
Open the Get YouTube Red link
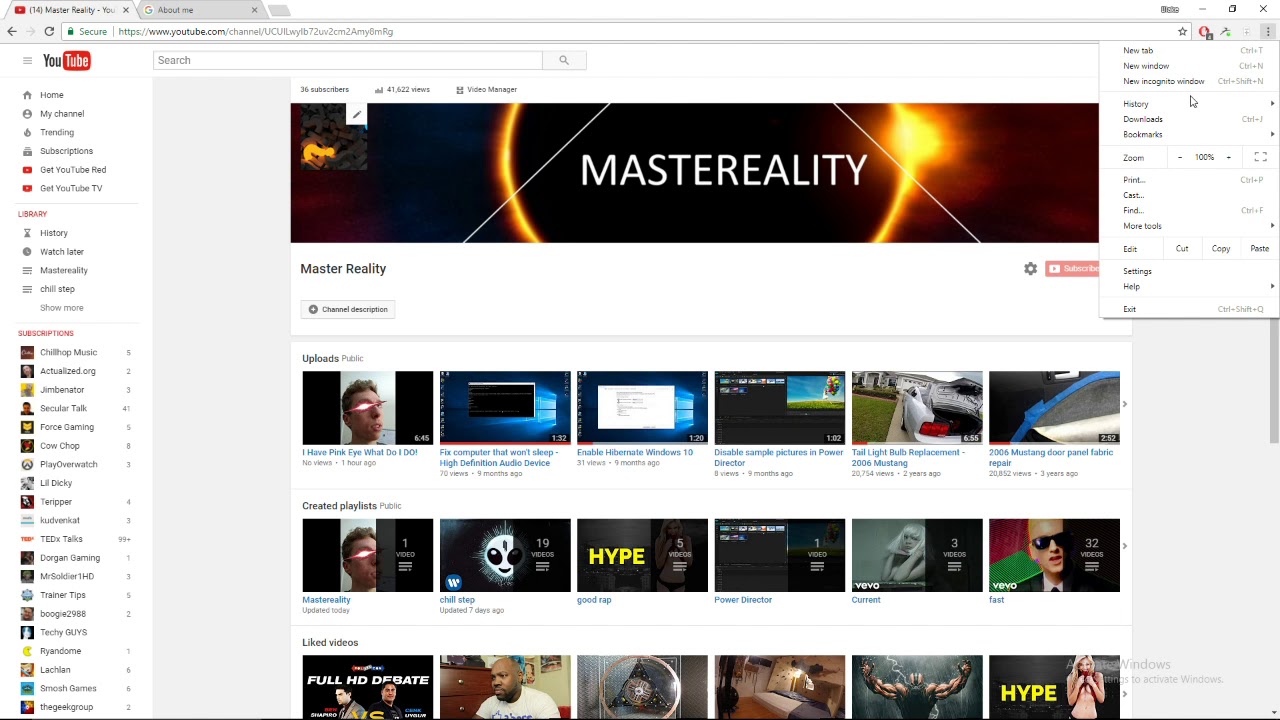(72, 169)
